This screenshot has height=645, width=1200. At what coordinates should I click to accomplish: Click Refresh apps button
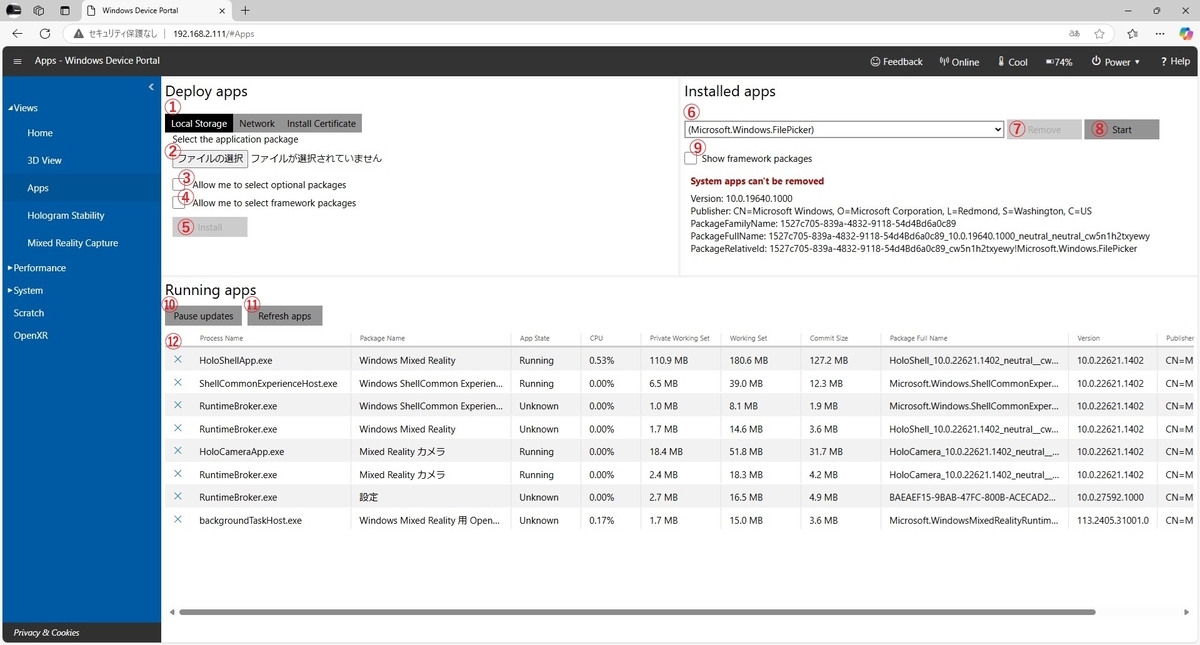(x=285, y=316)
